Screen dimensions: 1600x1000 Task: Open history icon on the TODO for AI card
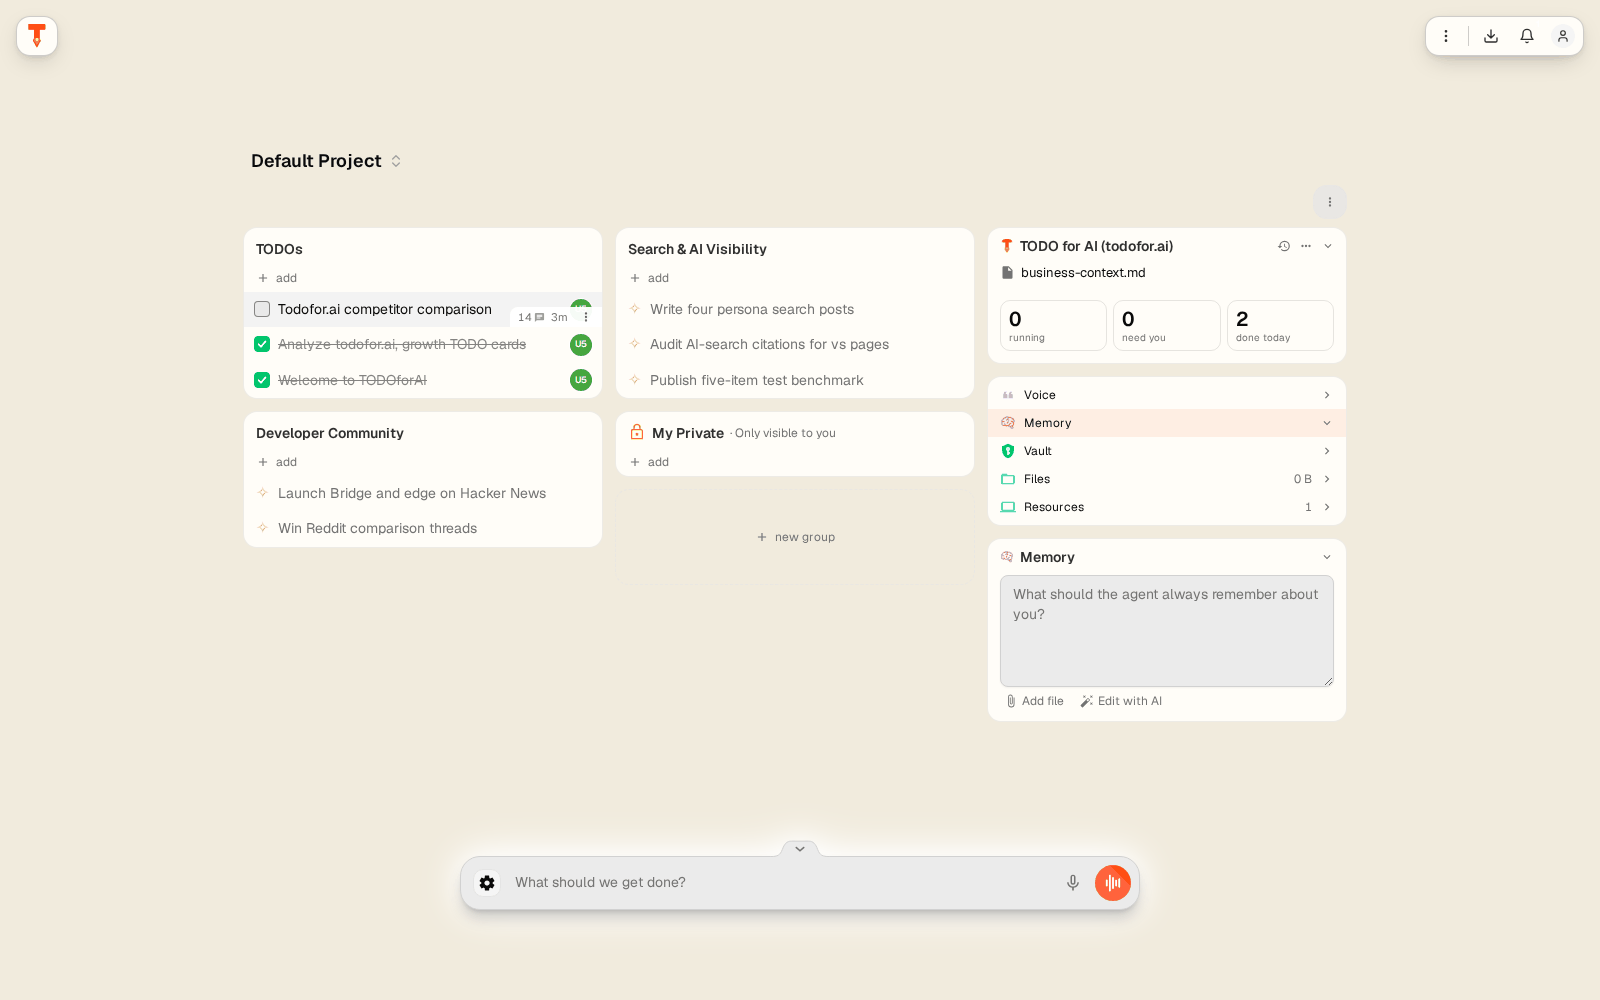coord(1284,246)
